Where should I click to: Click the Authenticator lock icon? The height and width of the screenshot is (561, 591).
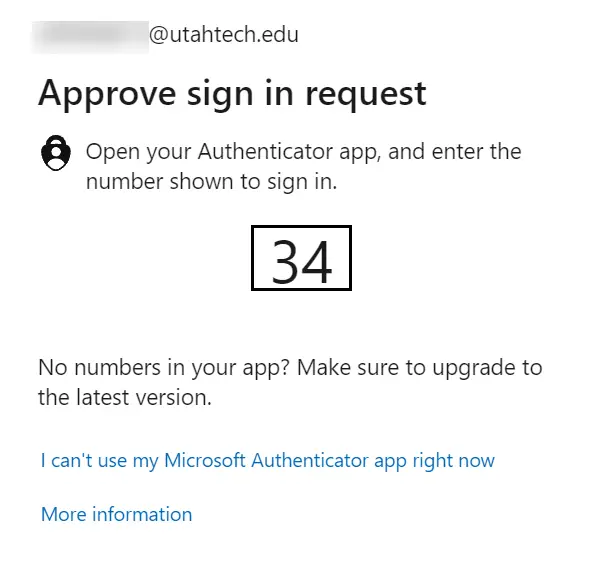pos(56,153)
